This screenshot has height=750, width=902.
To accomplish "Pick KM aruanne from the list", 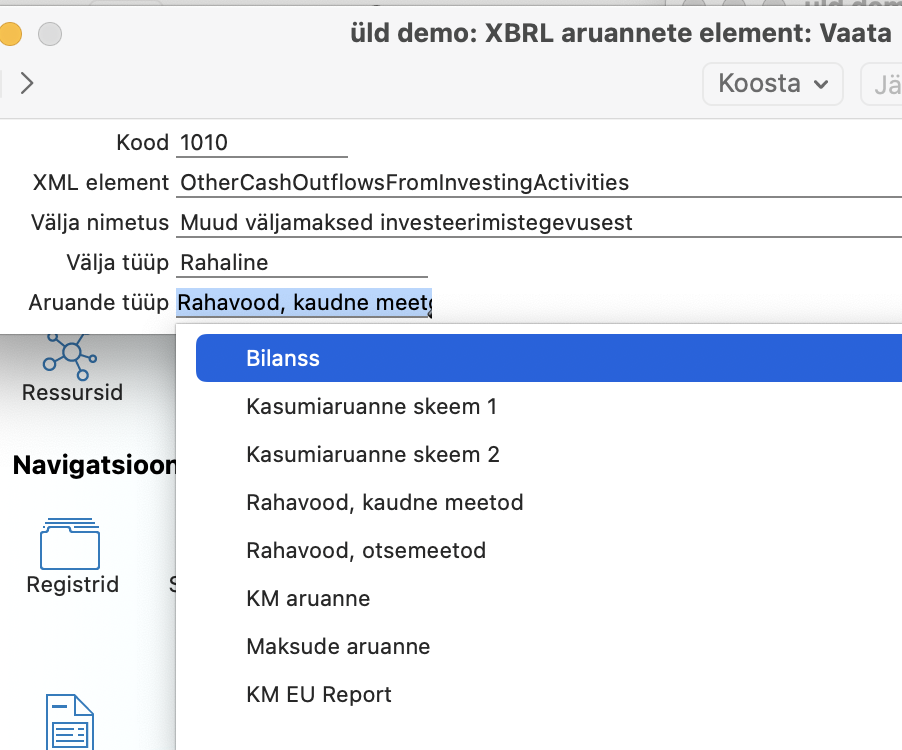I will click(308, 598).
